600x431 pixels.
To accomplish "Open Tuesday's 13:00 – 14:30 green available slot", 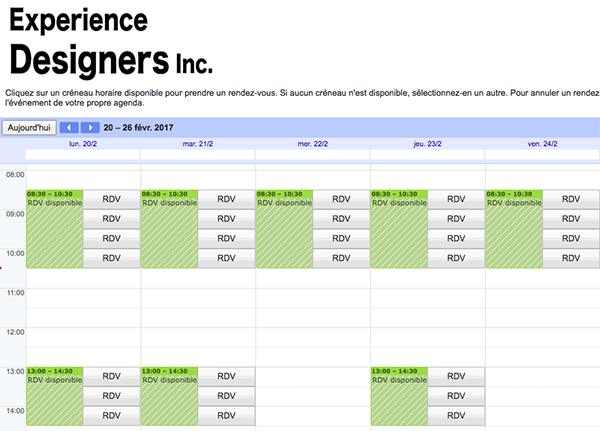I will [169, 400].
